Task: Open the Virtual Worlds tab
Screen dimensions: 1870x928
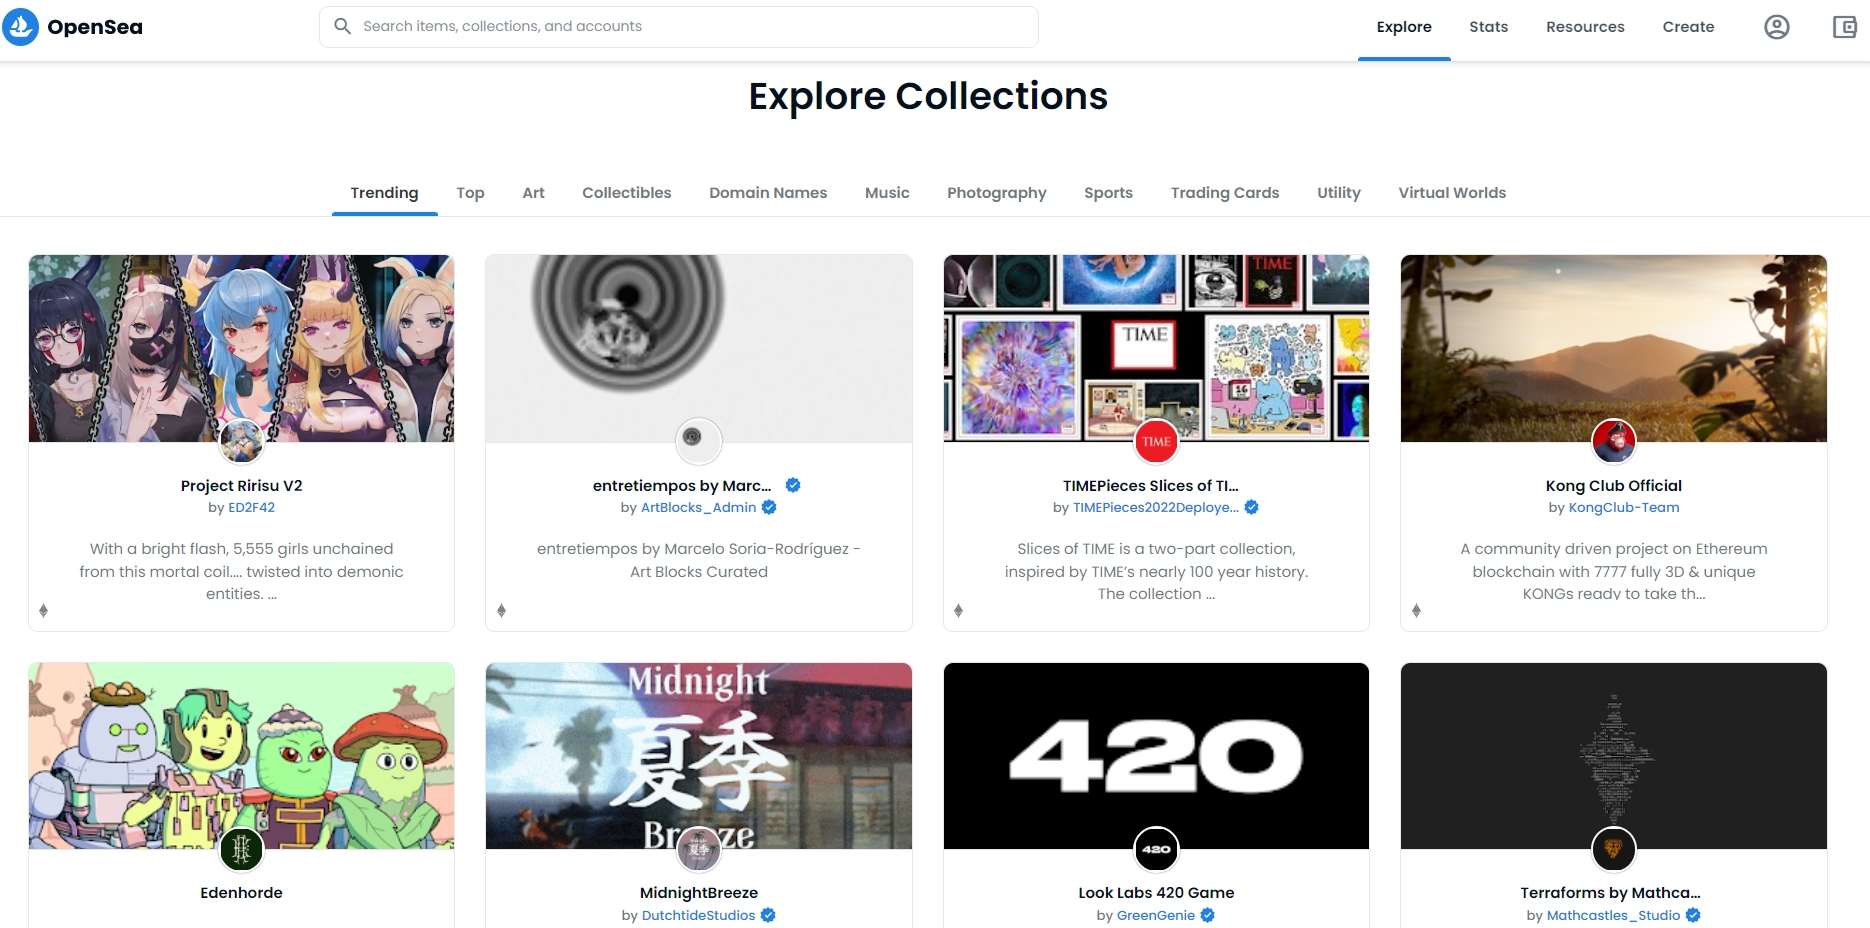Action: tap(1451, 193)
